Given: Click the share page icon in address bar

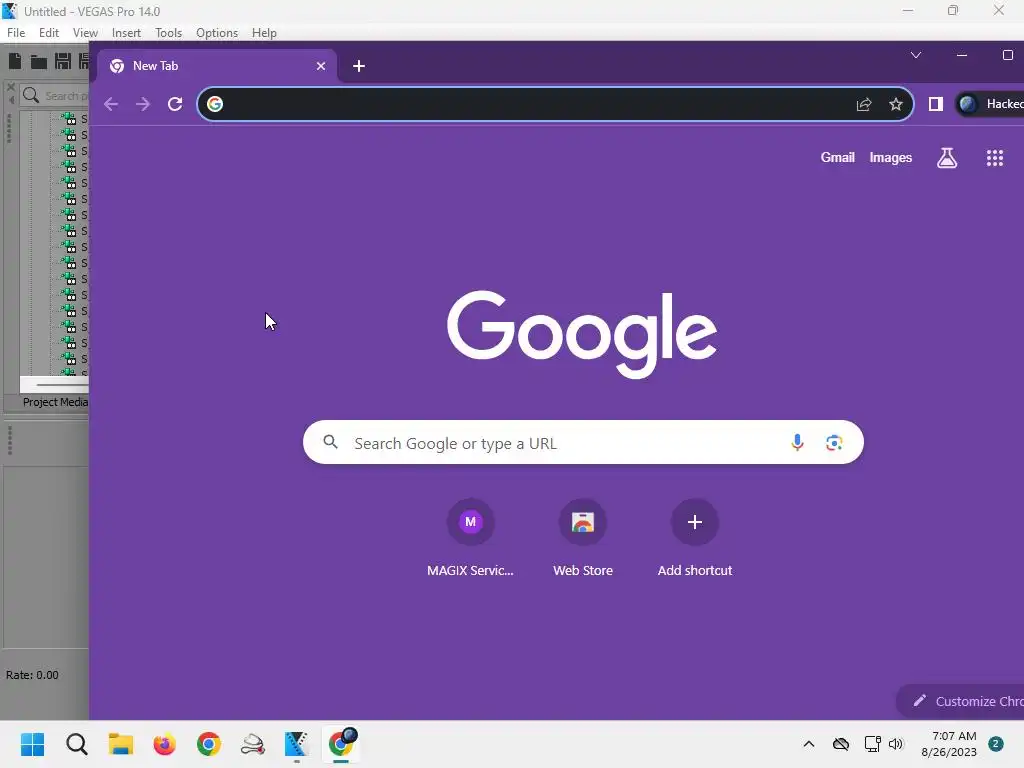Looking at the screenshot, I should point(864,104).
